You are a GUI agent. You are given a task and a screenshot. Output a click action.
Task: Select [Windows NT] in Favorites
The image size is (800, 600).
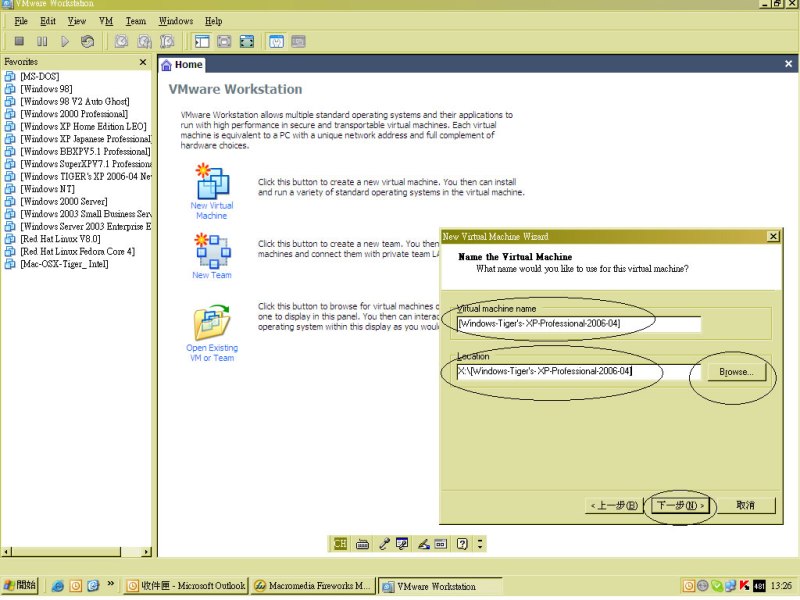pos(47,189)
